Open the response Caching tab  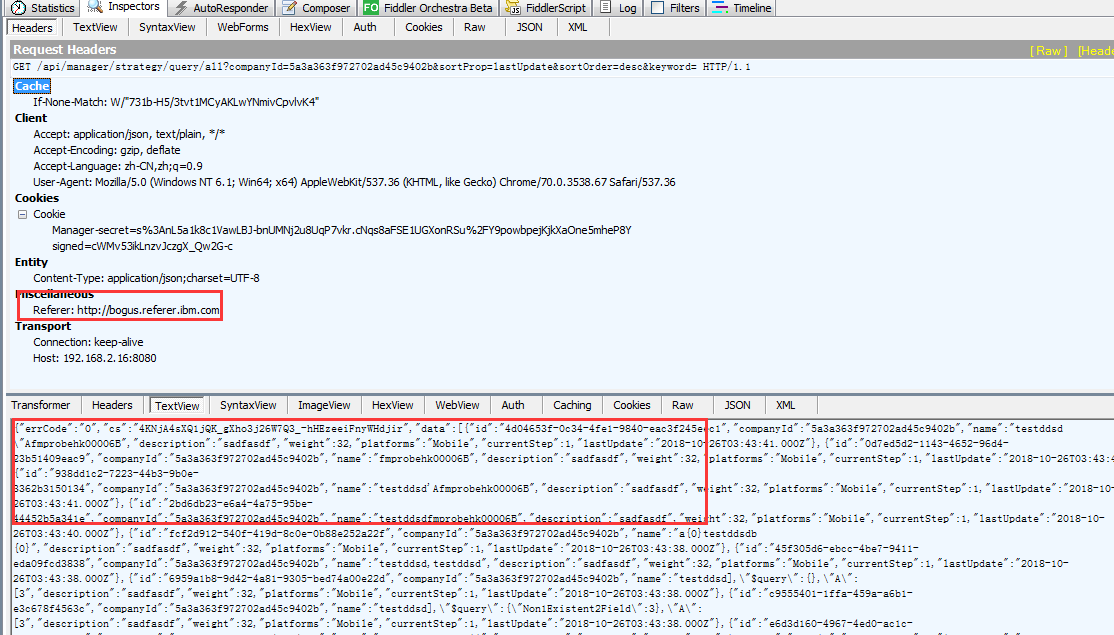tap(572, 405)
